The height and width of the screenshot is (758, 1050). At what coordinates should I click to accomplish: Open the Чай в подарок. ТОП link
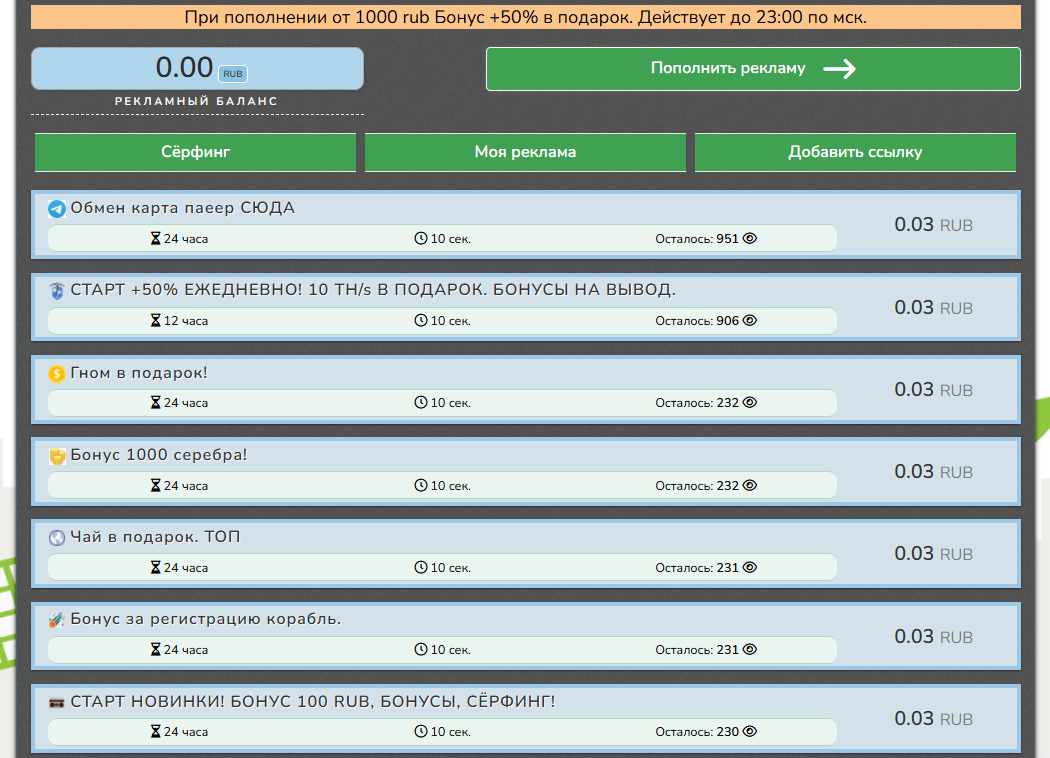point(155,537)
